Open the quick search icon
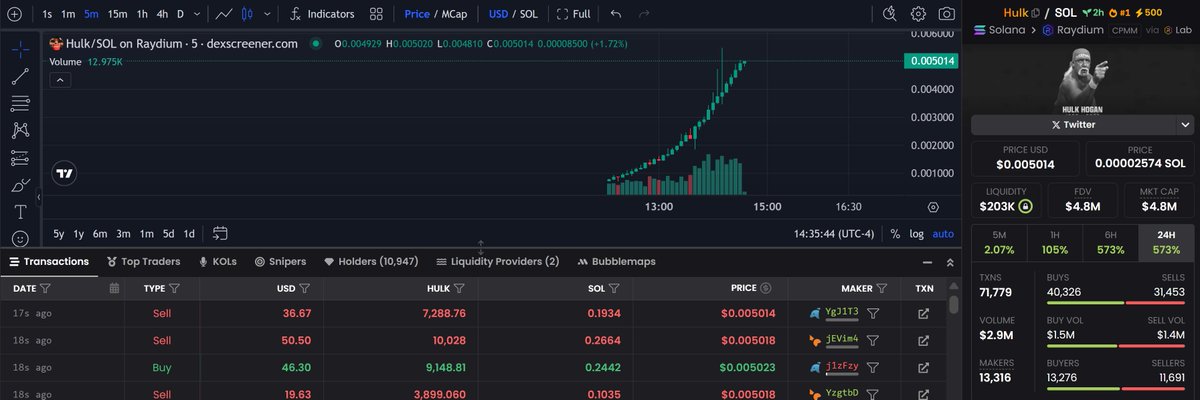 click(890, 14)
